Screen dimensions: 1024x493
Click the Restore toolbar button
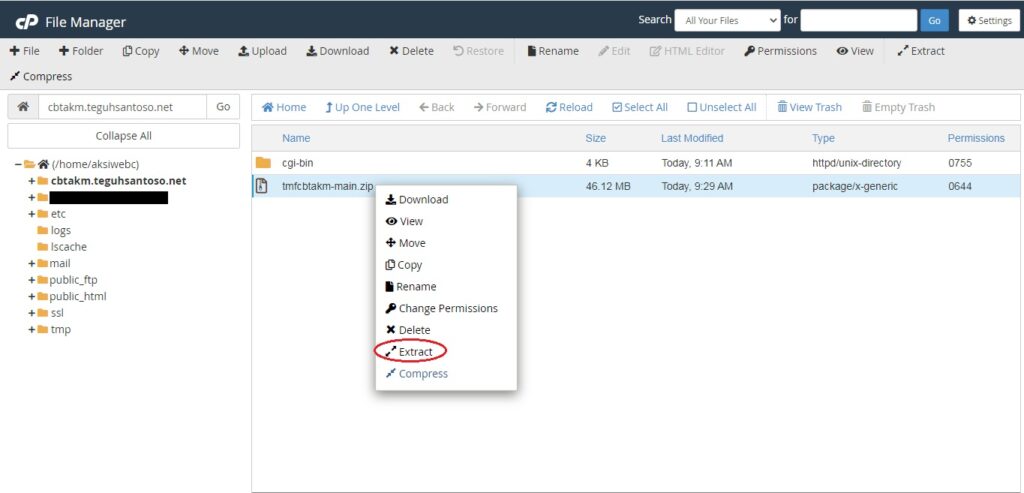click(478, 51)
